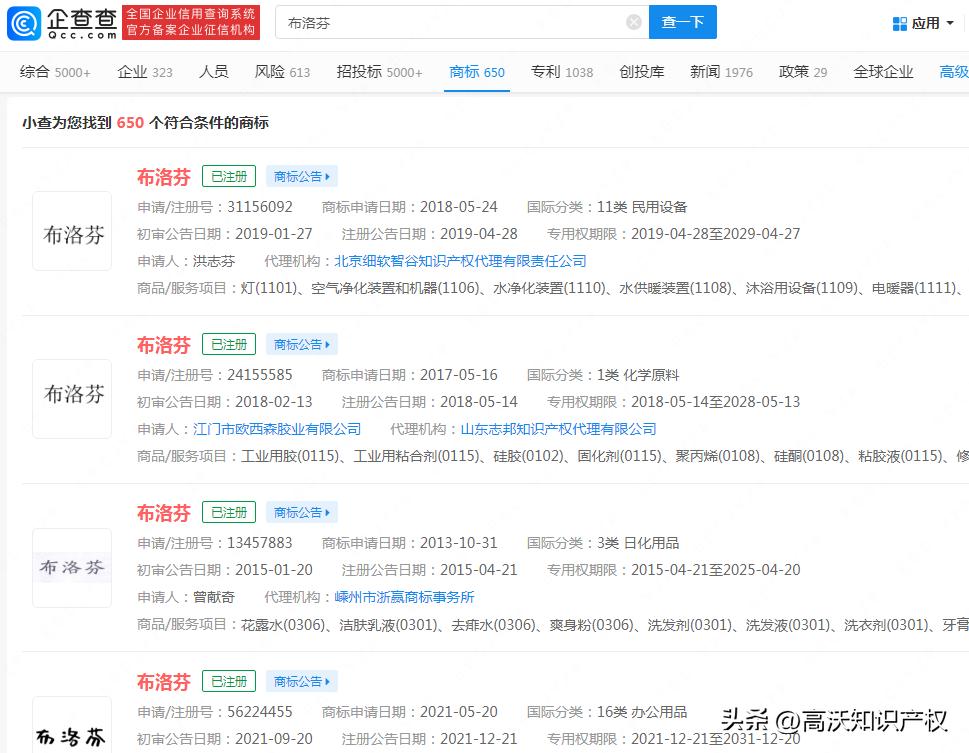Click the 已注册 badge on second result

[x=229, y=345]
